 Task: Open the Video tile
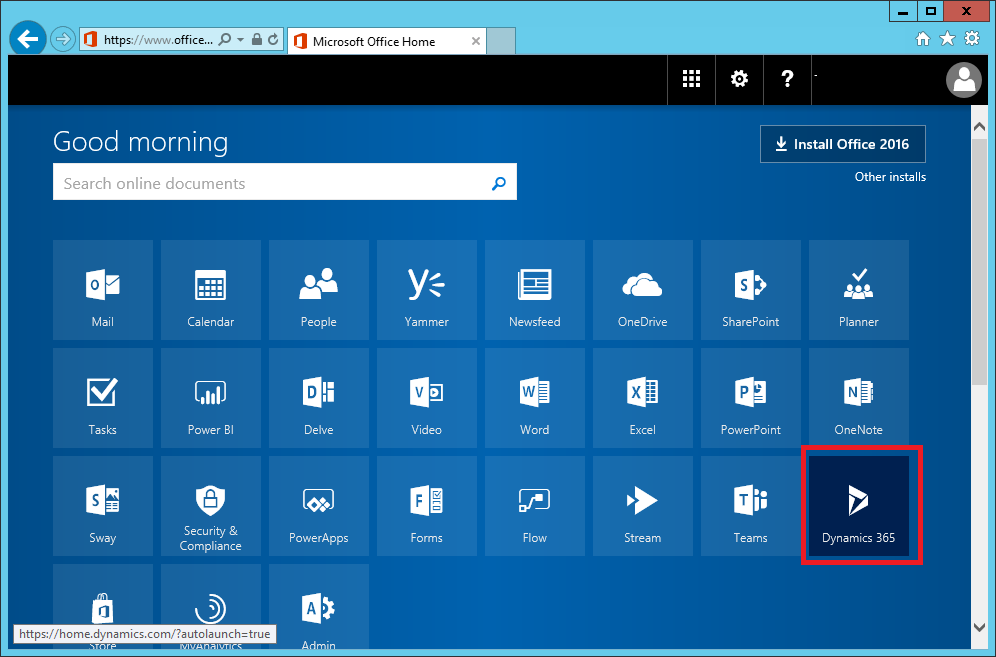(x=427, y=398)
